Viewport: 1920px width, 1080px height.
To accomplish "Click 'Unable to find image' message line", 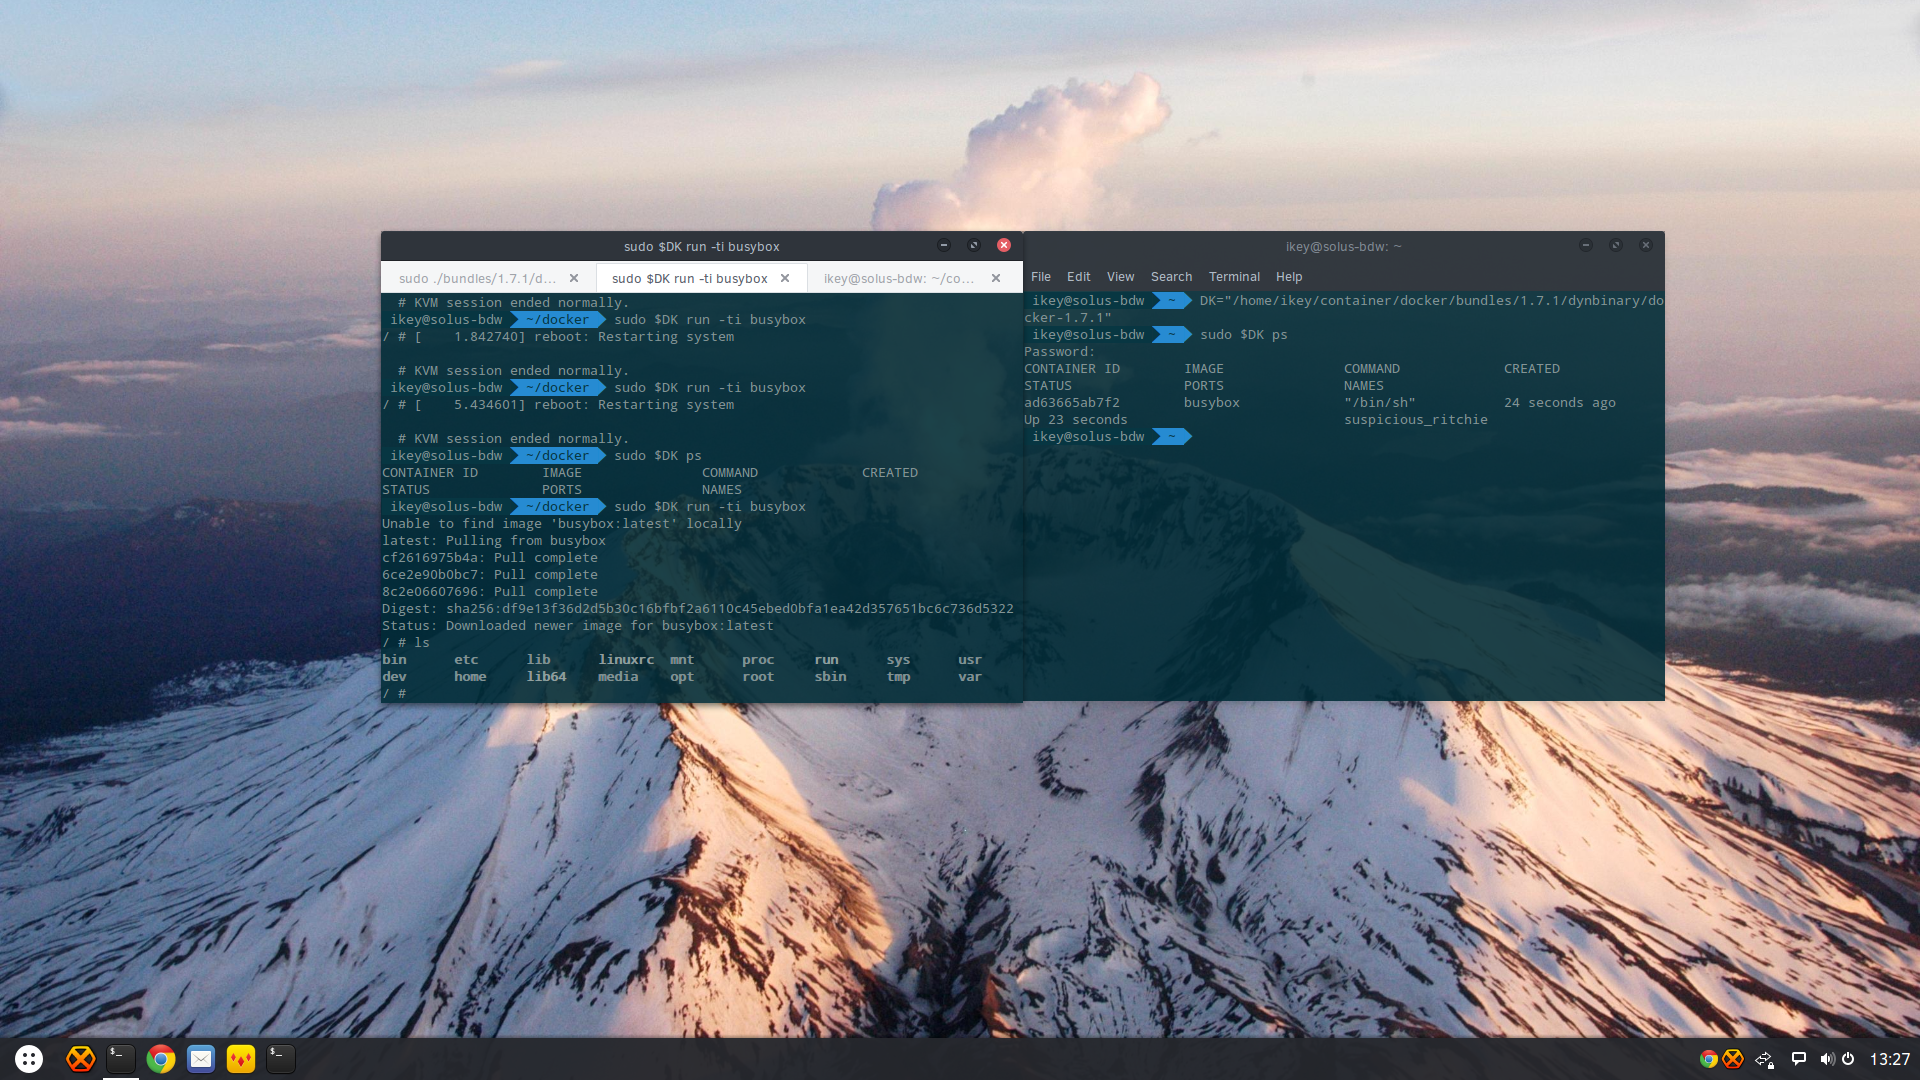I will coord(562,524).
